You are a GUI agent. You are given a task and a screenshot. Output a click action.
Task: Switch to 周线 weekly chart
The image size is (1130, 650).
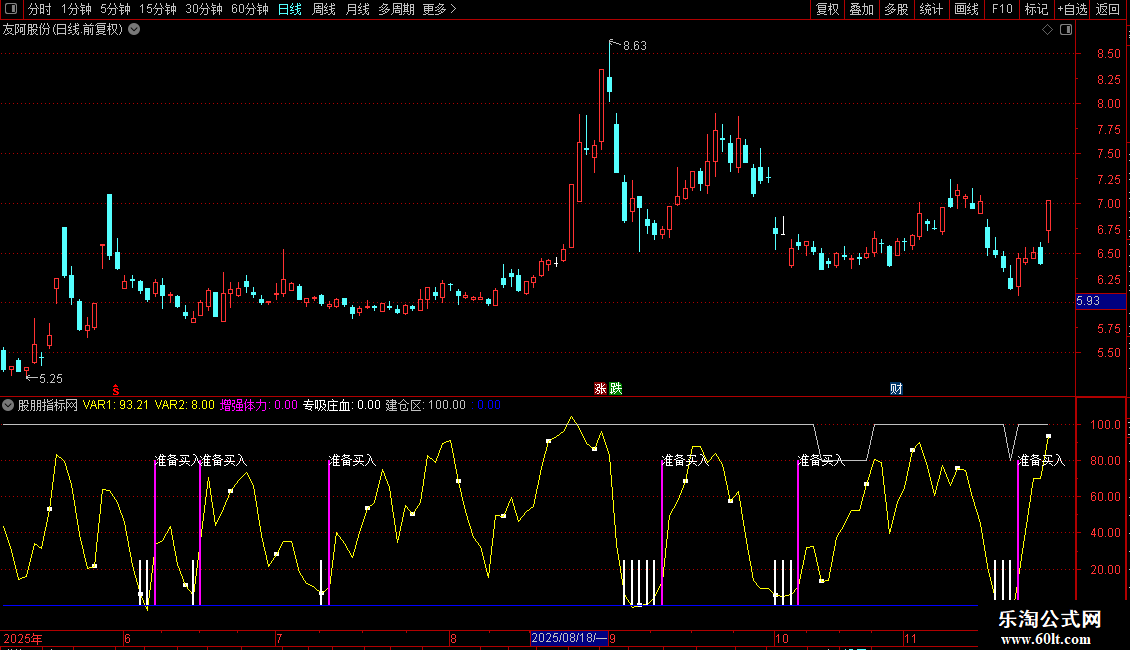324,9
